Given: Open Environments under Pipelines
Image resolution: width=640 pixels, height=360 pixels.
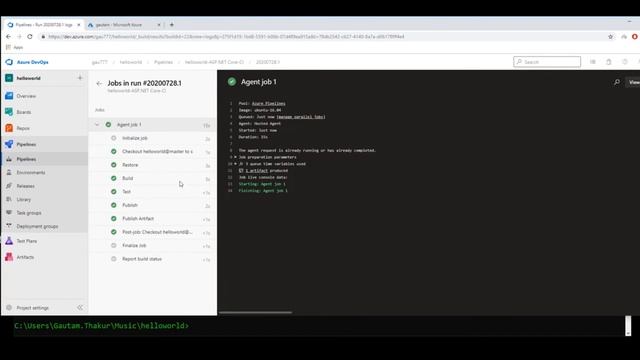Looking at the screenshot, I should 31,173.
